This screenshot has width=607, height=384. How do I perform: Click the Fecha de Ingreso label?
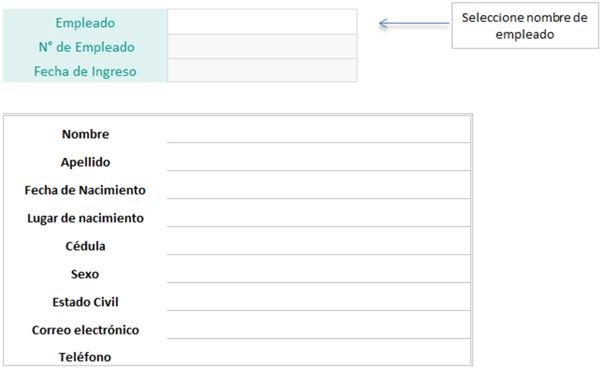[x=85, y=72]
